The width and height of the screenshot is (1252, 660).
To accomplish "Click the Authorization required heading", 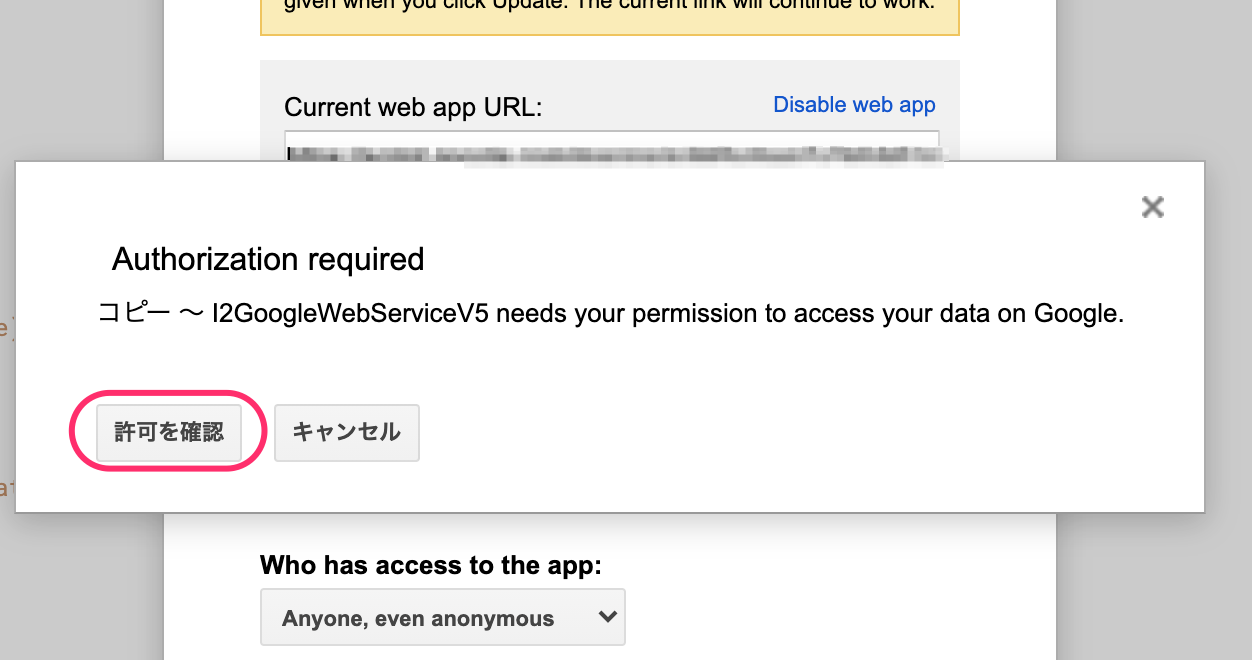I will (x=268, y=260).
